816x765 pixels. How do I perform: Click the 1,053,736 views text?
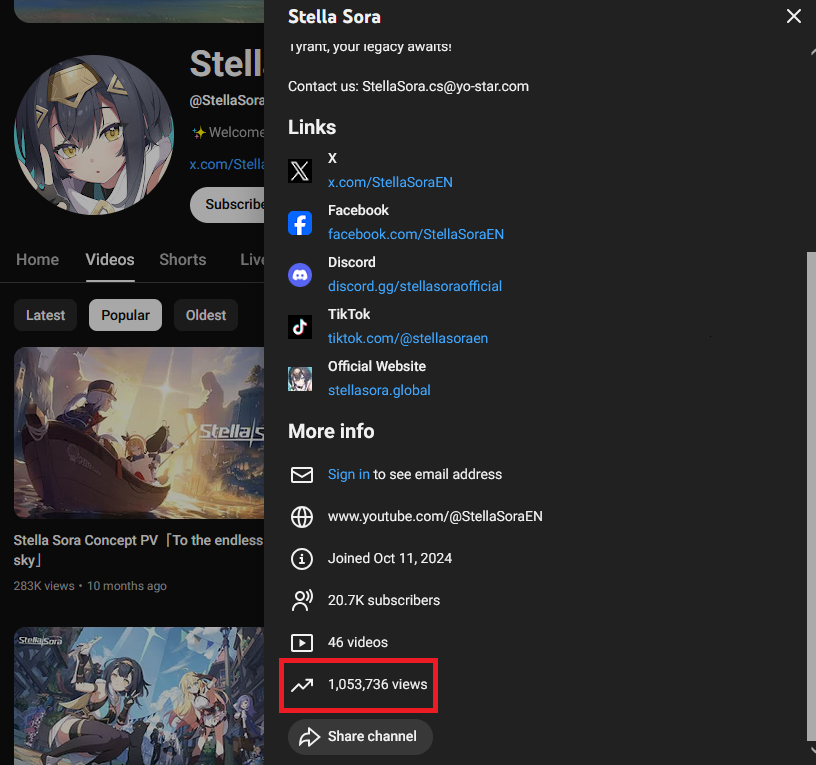(x=377, y=684)
